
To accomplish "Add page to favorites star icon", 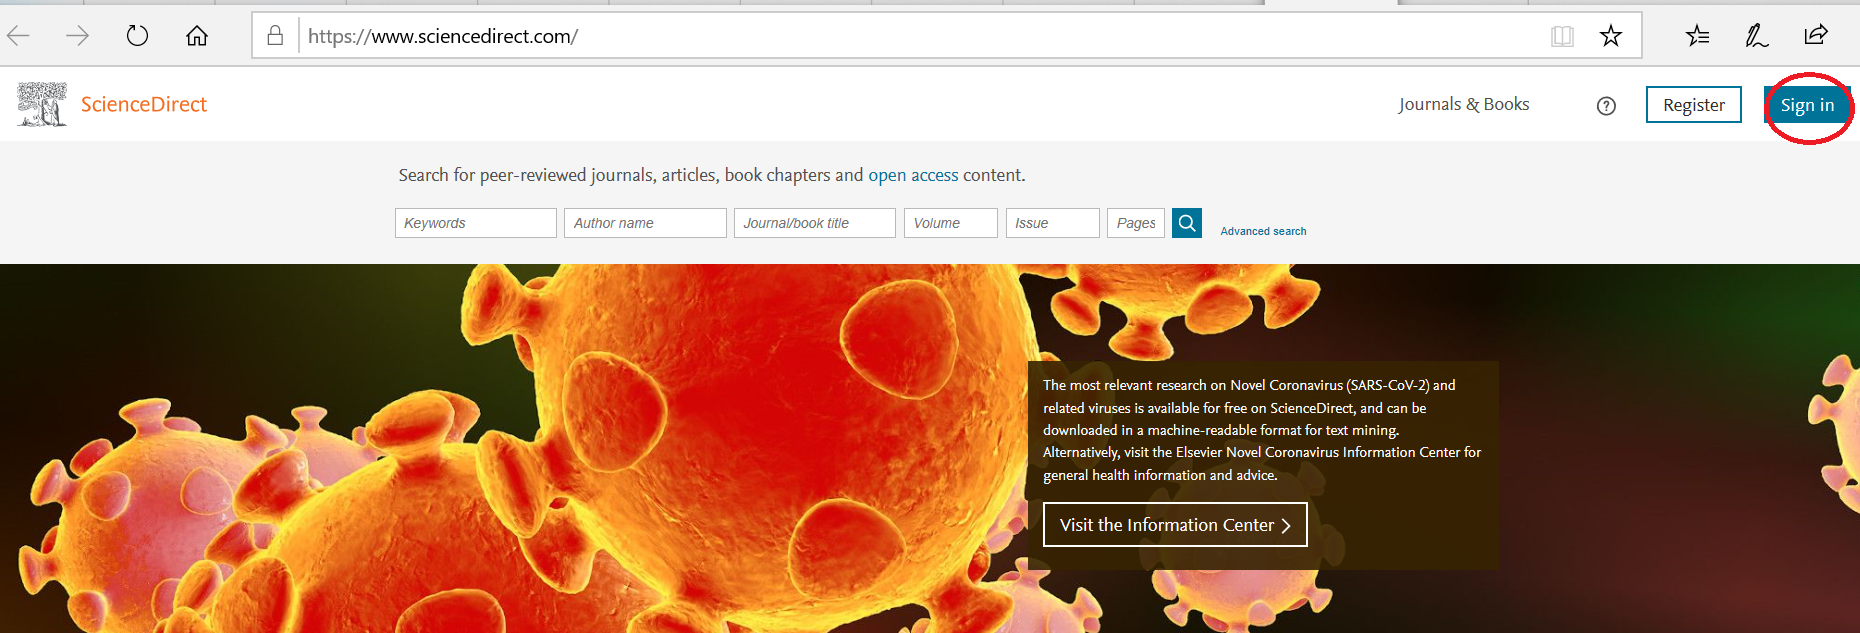I will point(1610,36).
